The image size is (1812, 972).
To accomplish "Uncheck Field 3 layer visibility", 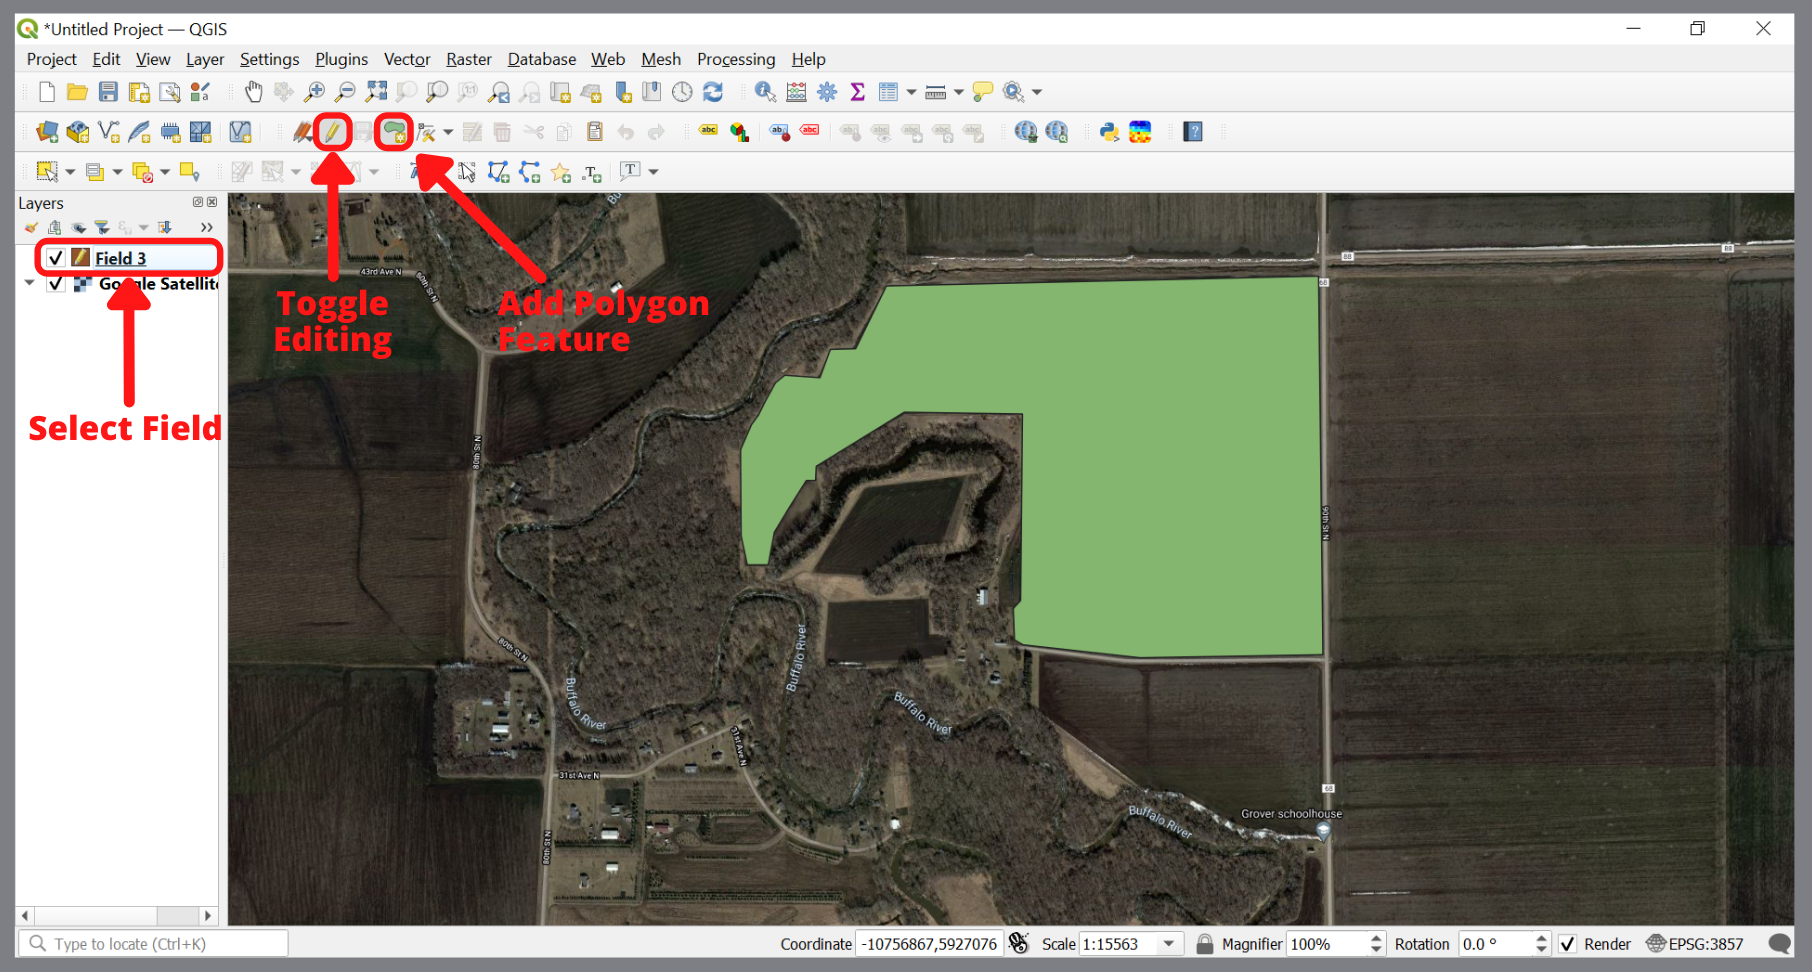I will [x=56, y=257].
